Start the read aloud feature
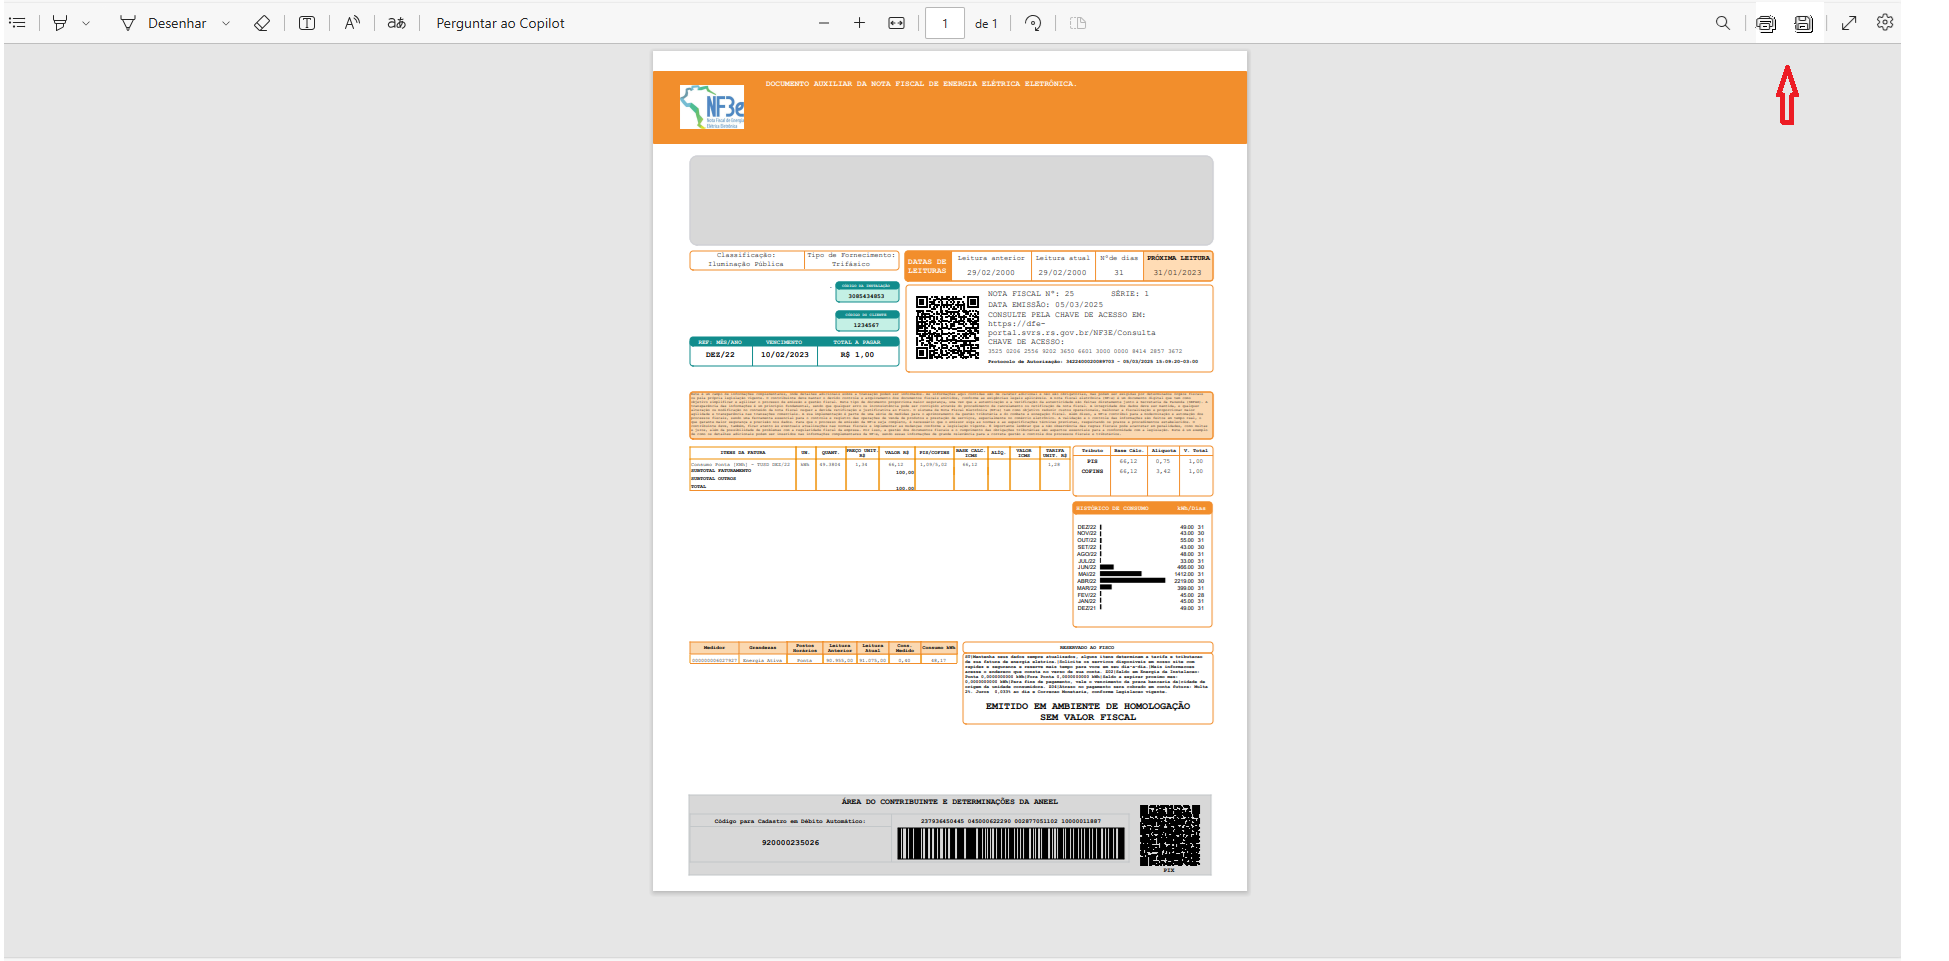Image resolution: width=1949 pixels, height=961 pixels. click(x=352, y=23)
